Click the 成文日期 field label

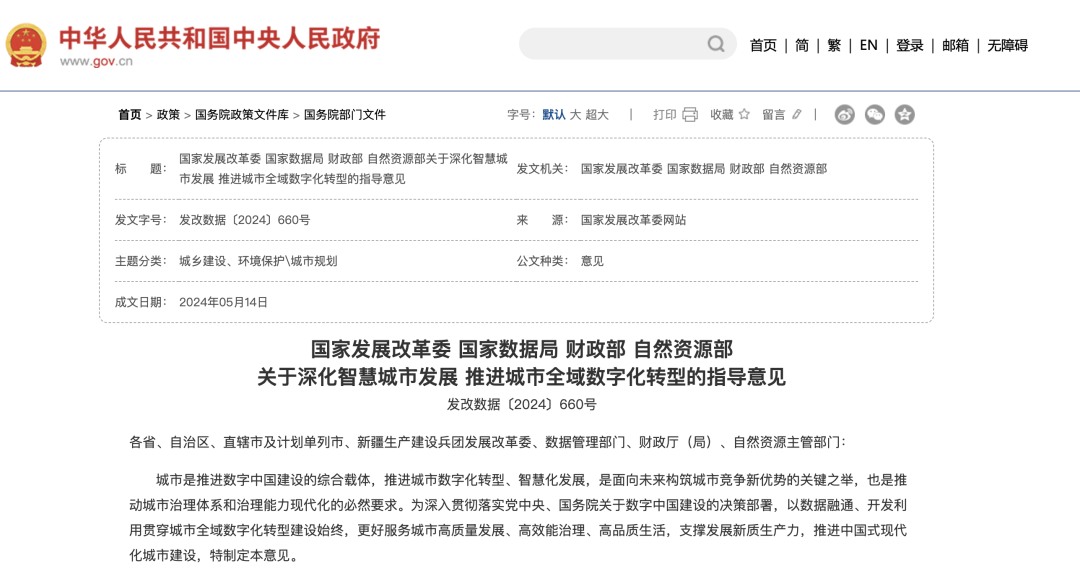pos(141,302)
